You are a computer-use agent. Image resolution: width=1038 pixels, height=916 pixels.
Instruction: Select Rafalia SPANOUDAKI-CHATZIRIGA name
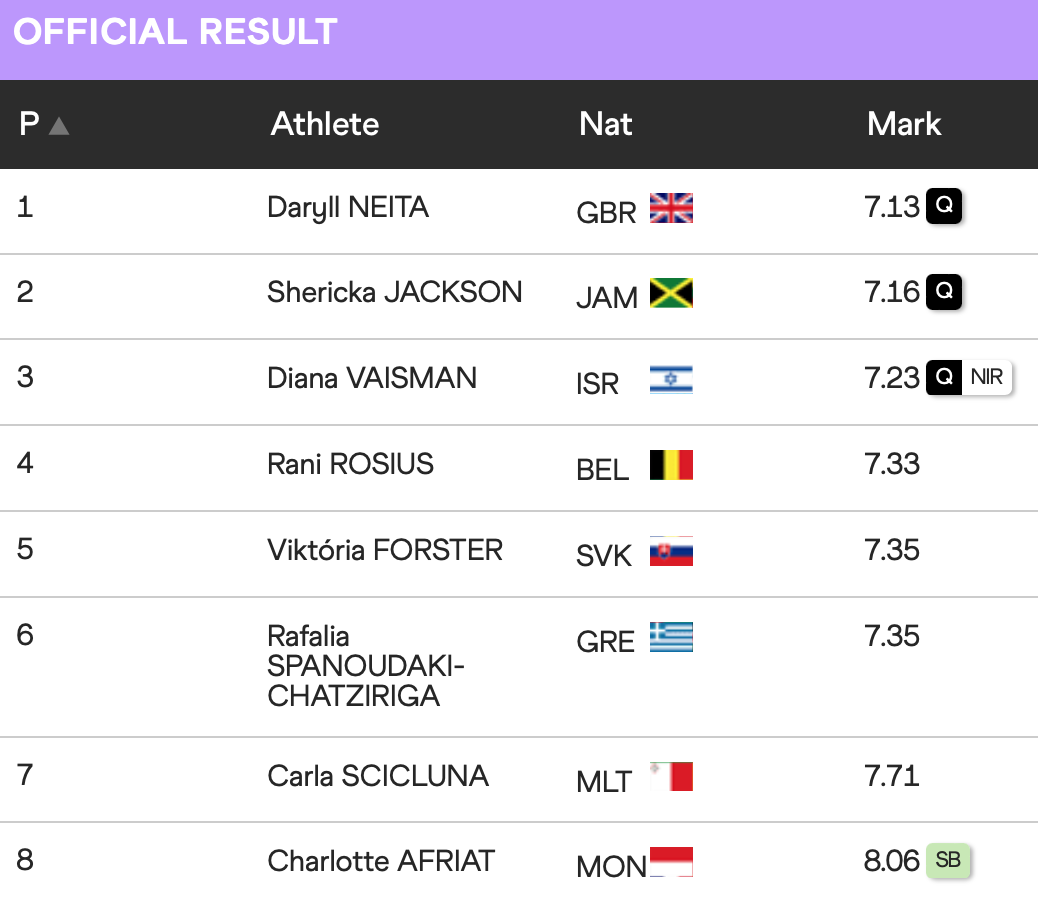365,666
